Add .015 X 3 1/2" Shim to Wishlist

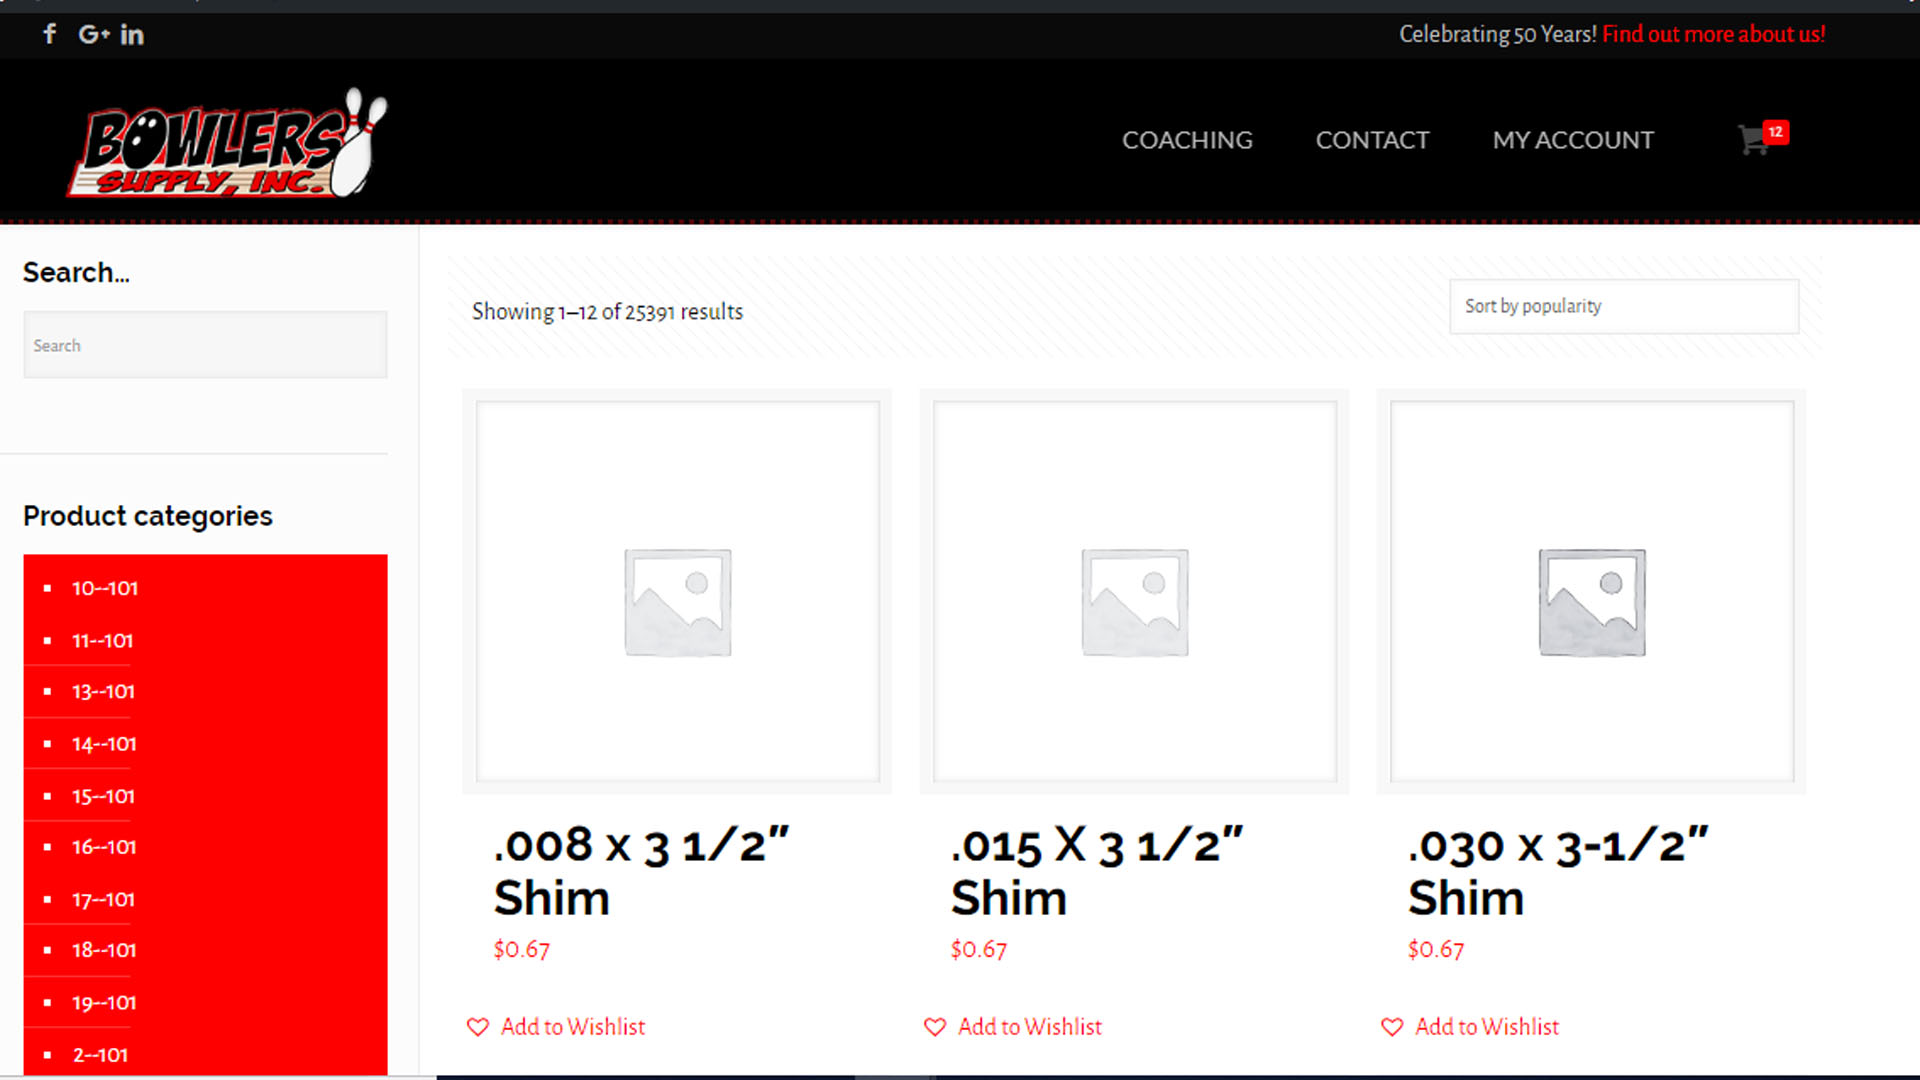tap(1030, 1027)
